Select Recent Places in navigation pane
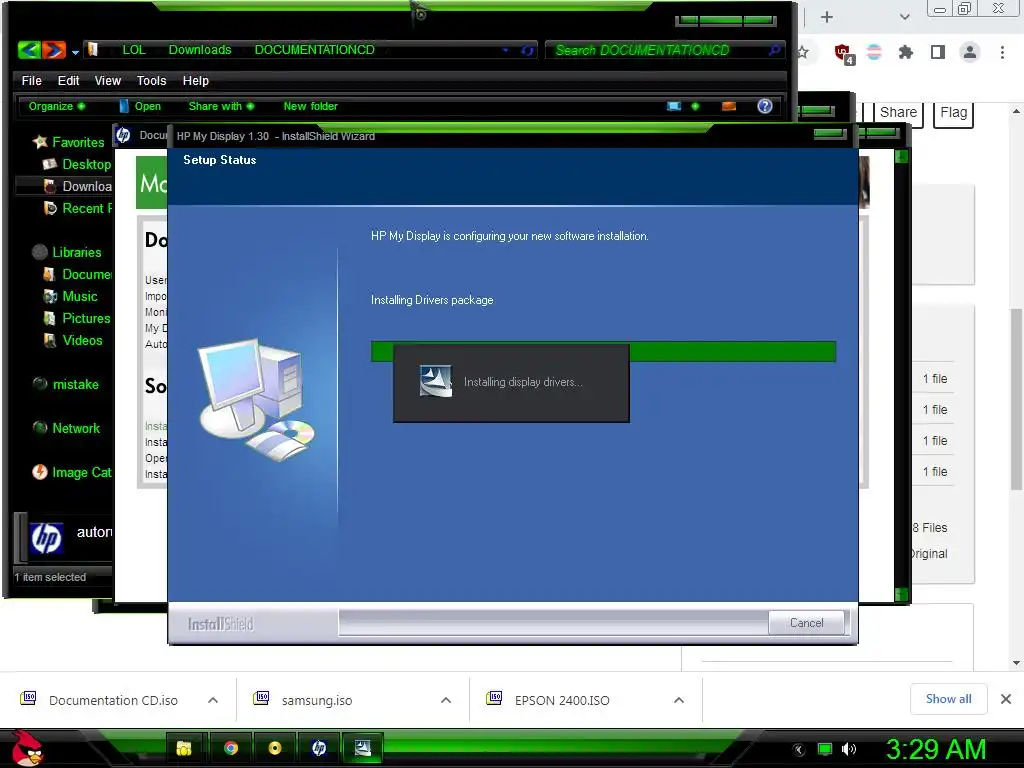This screenshot has width=1024, height=768. click(77, 208)
